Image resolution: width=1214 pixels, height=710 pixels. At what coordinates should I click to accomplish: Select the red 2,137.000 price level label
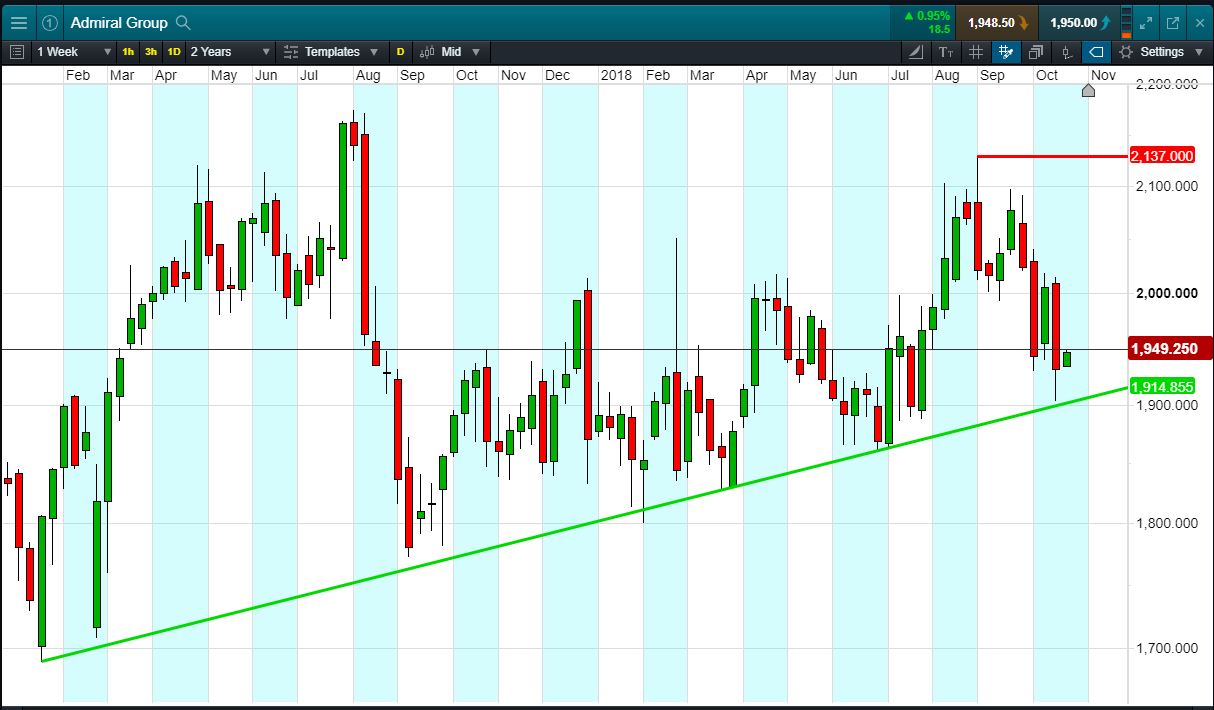click(1162, 155)
